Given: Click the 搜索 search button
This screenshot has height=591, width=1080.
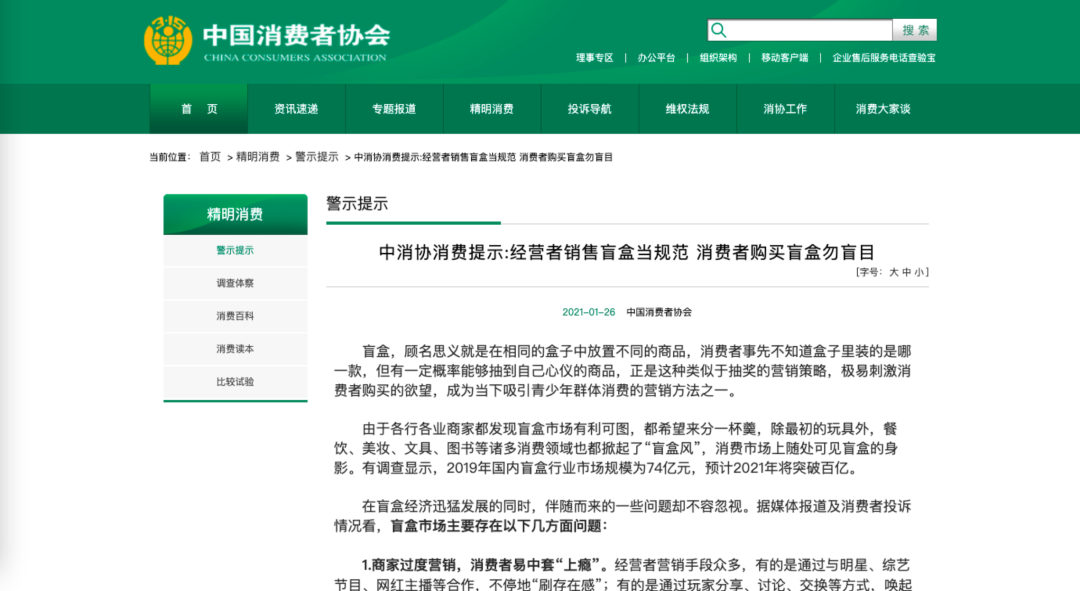Looking at the screenshot, I should coord(915,30).
